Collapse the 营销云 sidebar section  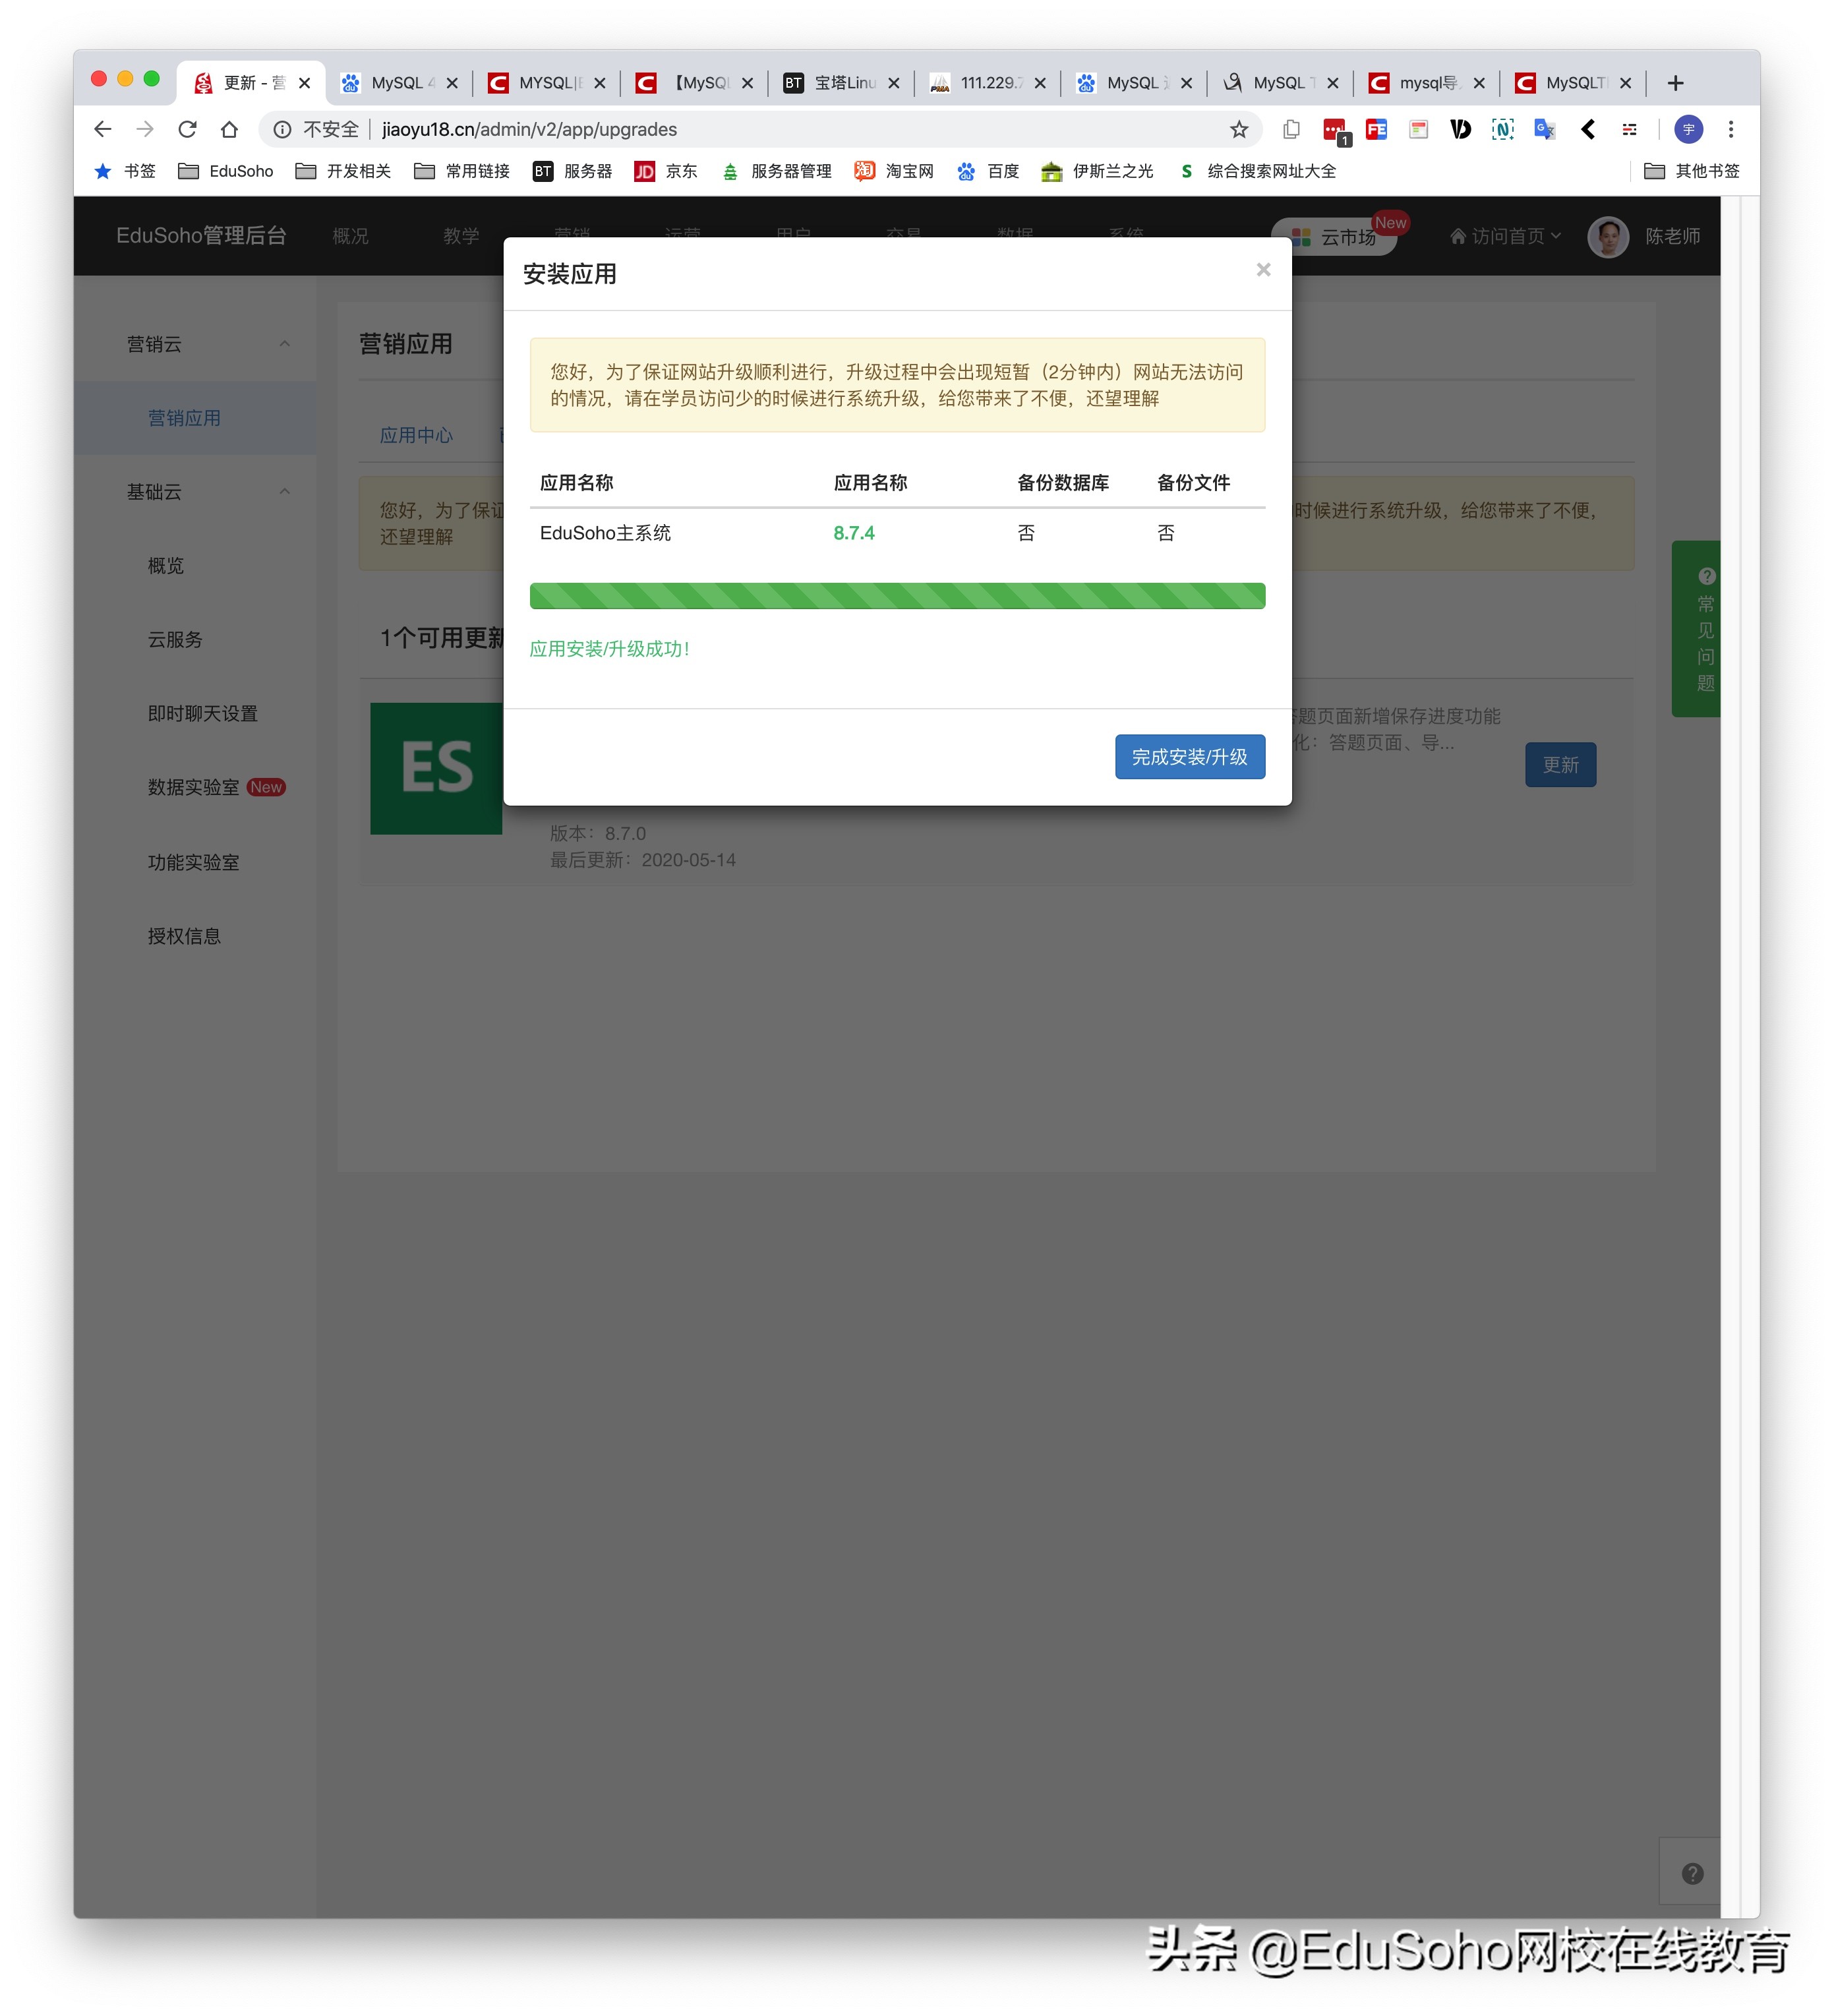[285, 344]
